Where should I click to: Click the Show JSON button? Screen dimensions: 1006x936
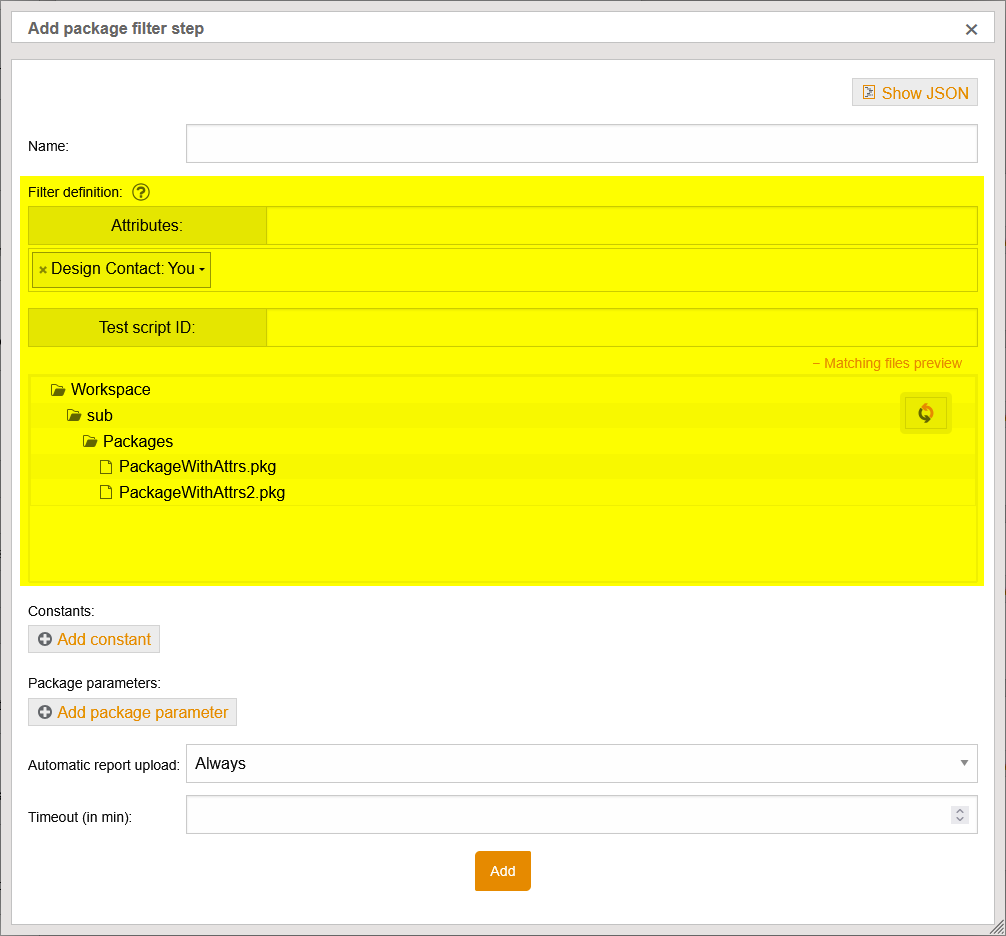point(914,92)
